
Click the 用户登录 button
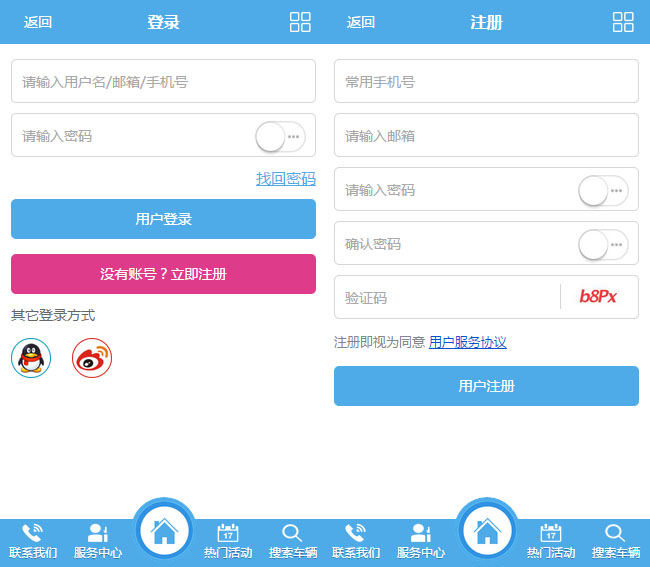[163, 219]
